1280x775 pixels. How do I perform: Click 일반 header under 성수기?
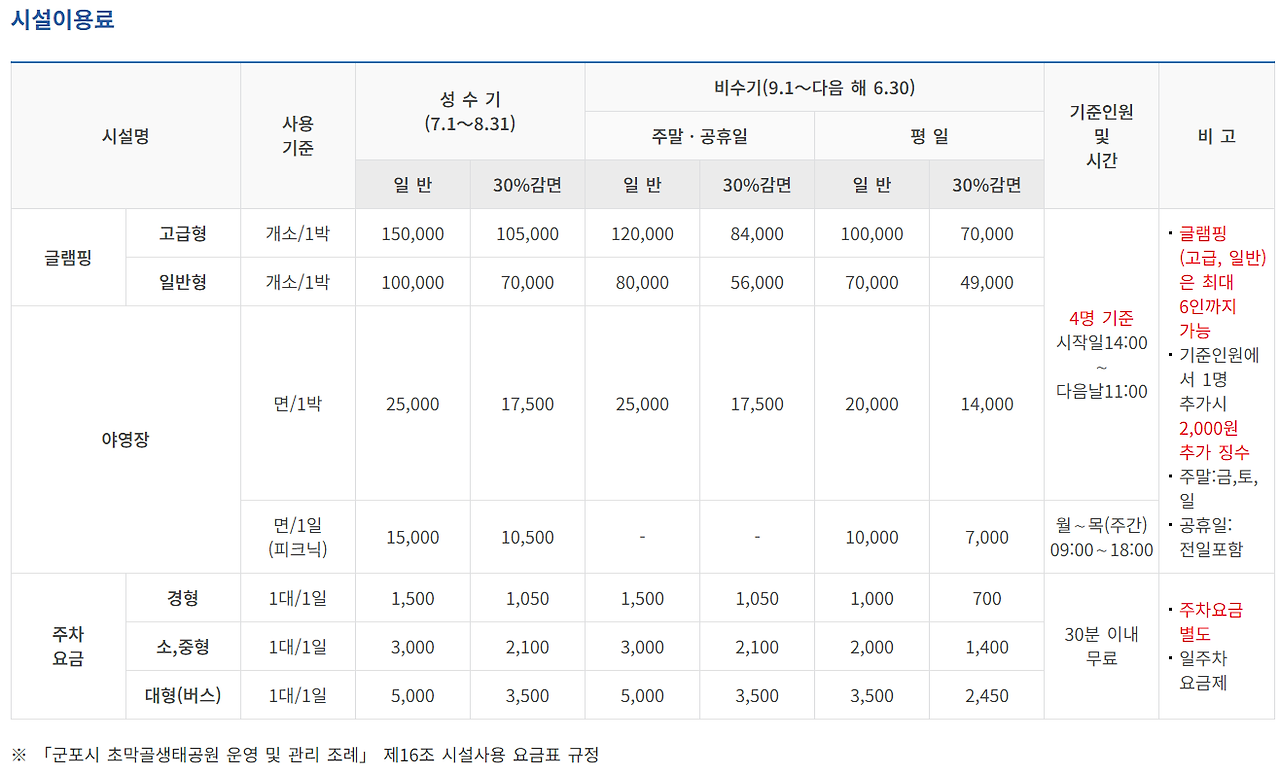(x=413, y=185)
